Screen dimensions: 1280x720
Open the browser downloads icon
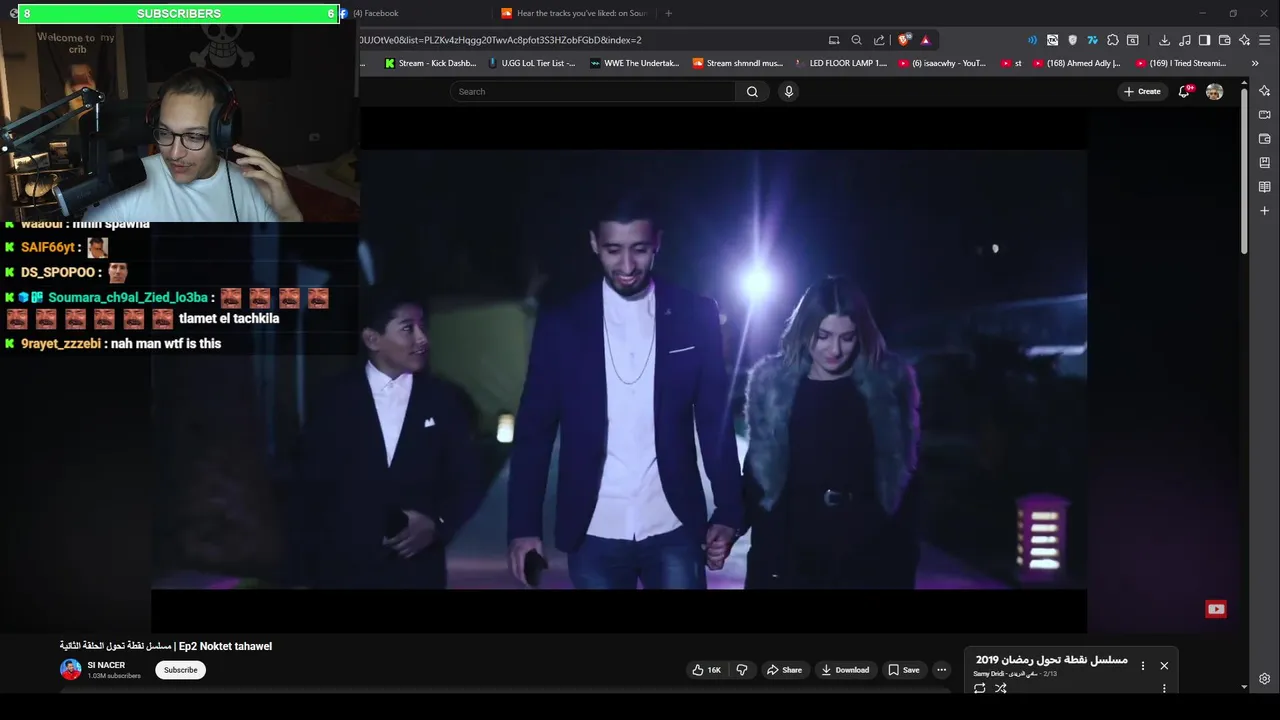tap(1164, 40)
